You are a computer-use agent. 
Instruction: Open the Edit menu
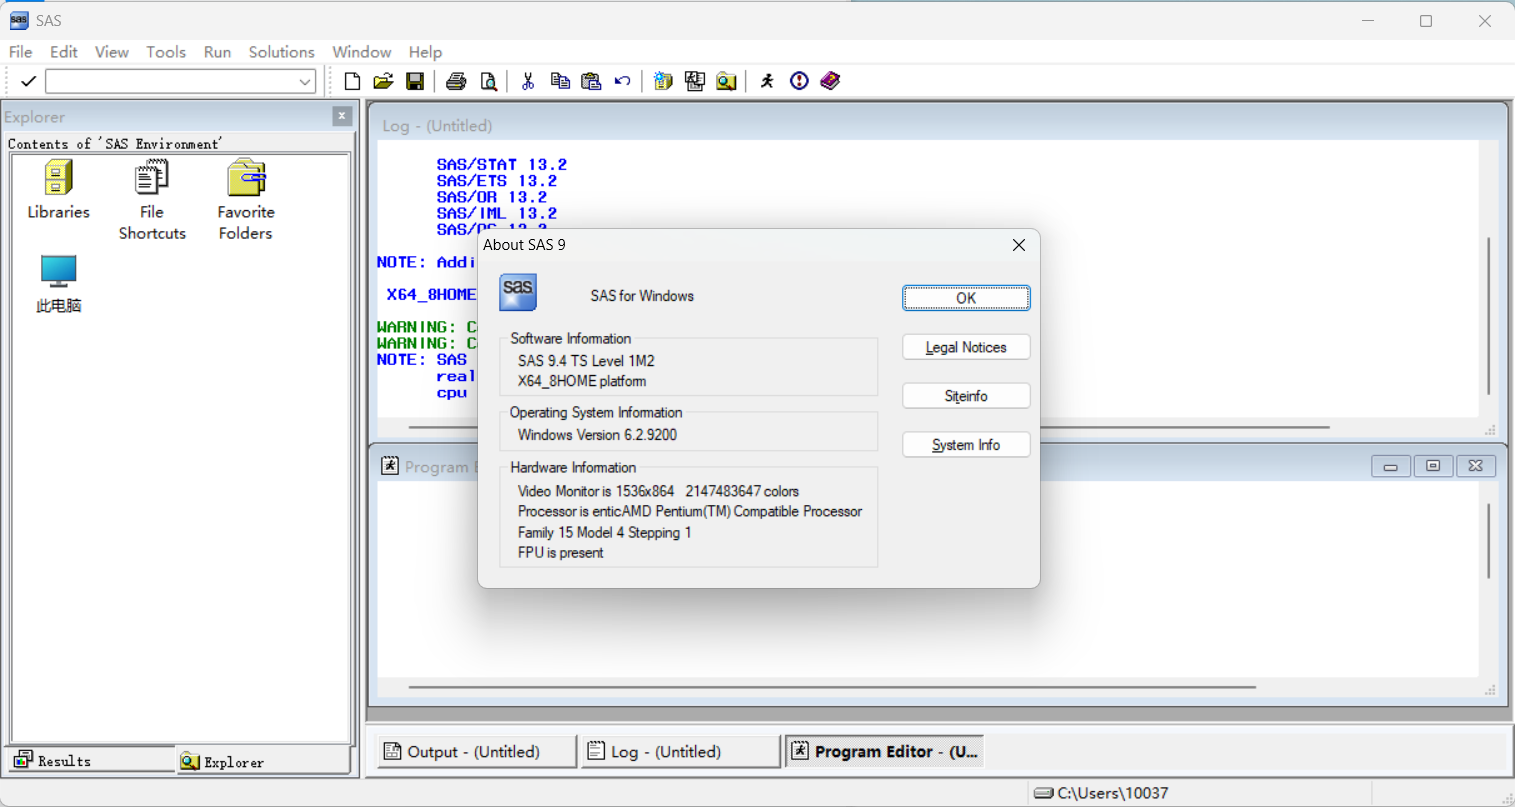pos(63,52)
